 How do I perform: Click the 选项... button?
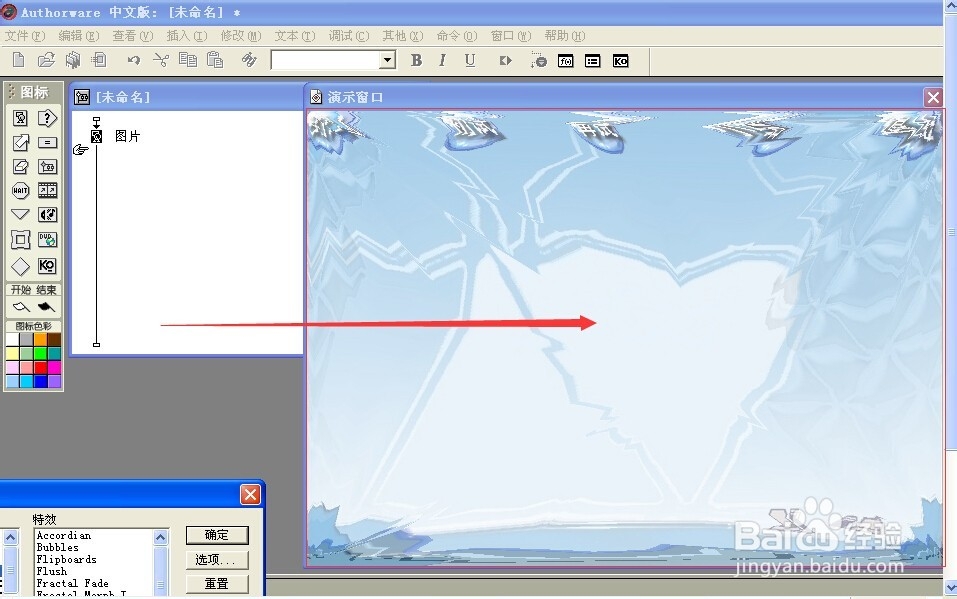coord(217,559)
